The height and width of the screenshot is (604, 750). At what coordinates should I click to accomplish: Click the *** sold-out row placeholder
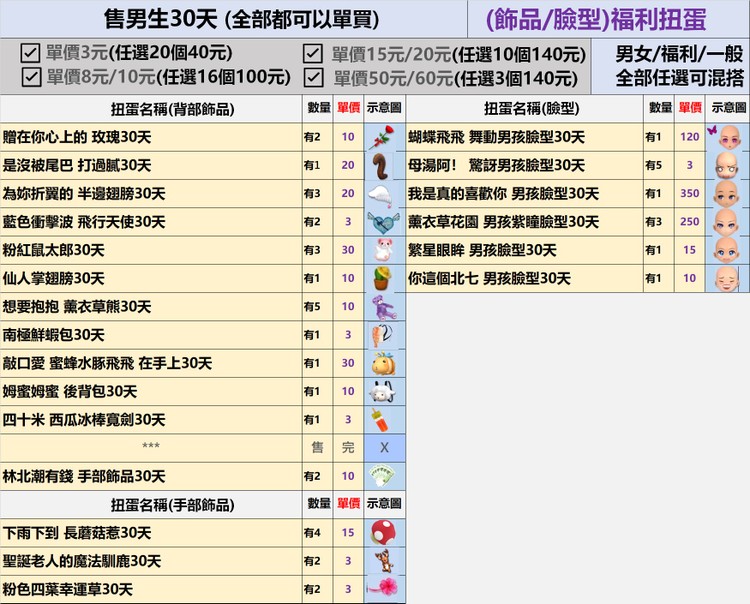click(151, 446)
